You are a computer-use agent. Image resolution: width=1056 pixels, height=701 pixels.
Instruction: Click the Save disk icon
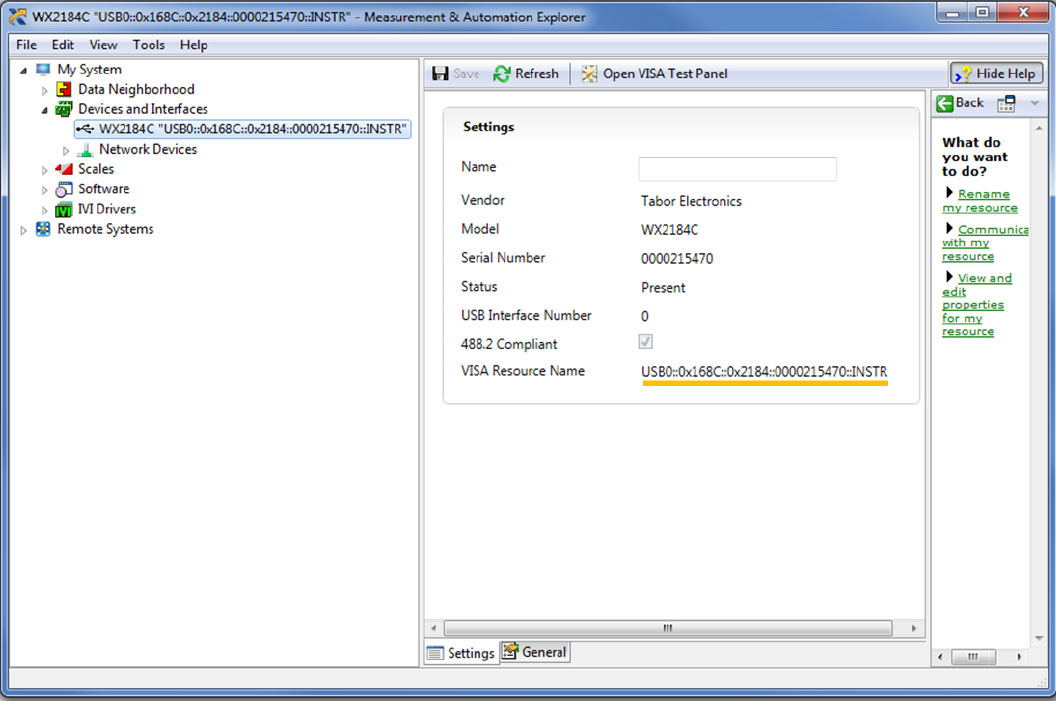point(440,74)
